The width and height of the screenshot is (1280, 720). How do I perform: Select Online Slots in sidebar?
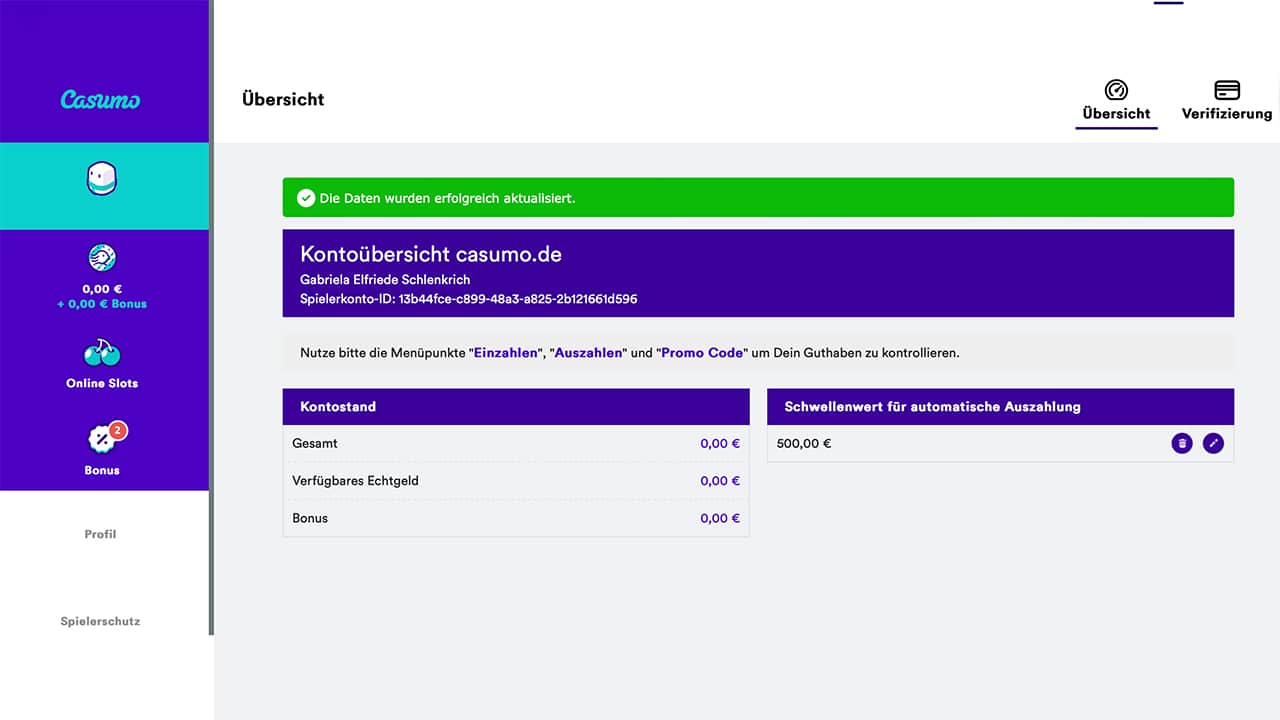click(x=102, y=383)
